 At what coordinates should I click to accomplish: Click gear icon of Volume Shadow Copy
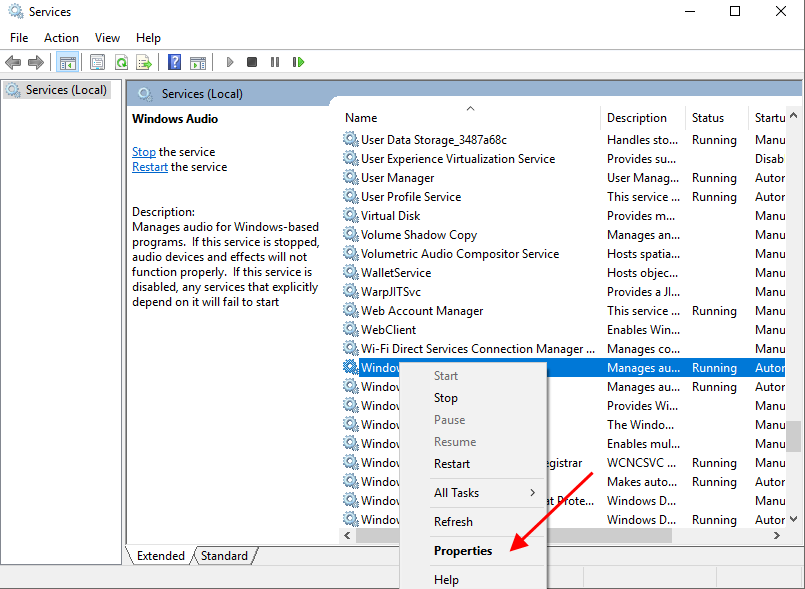[x=351, y=235]
